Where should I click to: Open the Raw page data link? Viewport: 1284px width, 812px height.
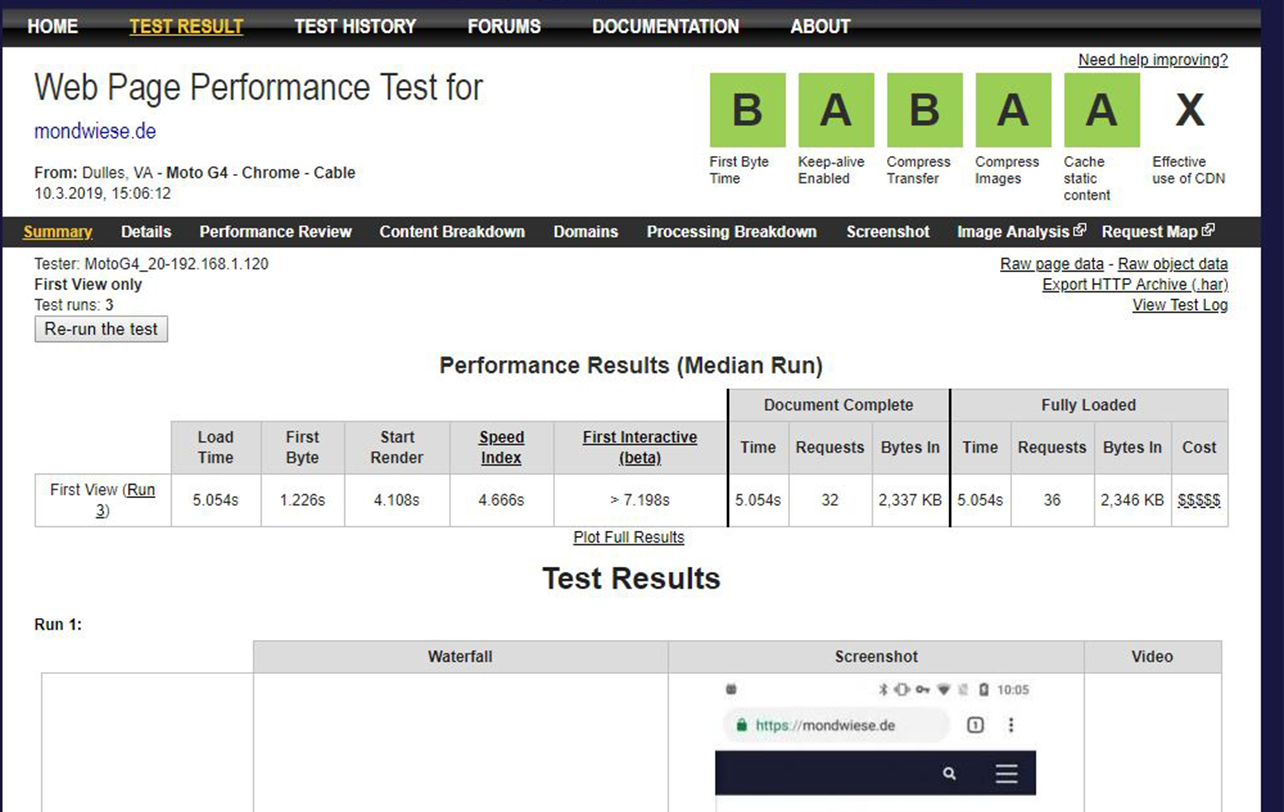coord(1052,264)
